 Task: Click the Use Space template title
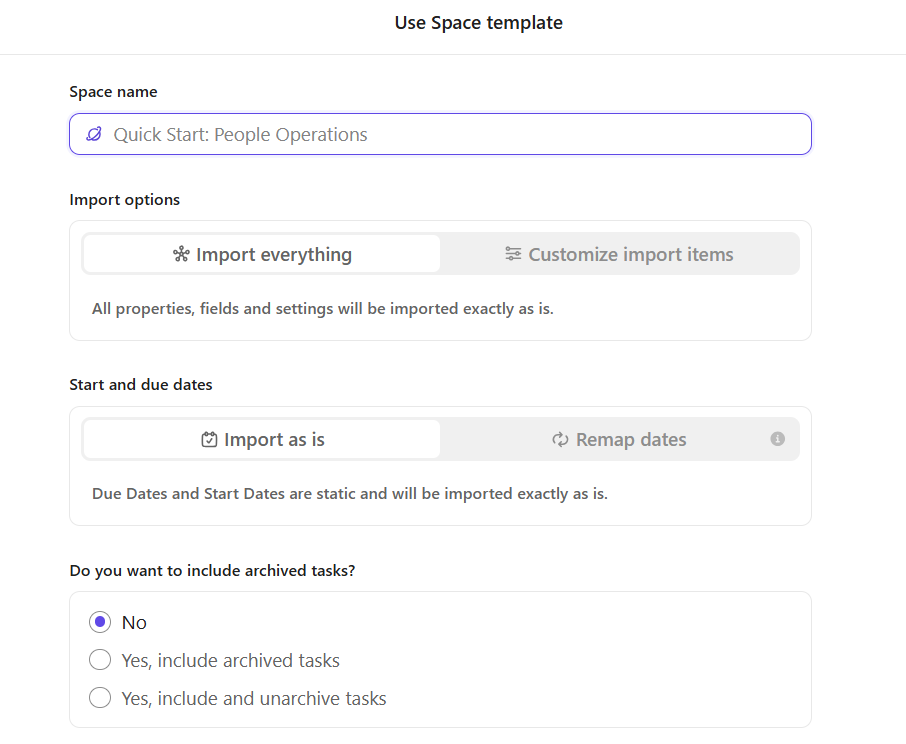[x=478, y=22]
